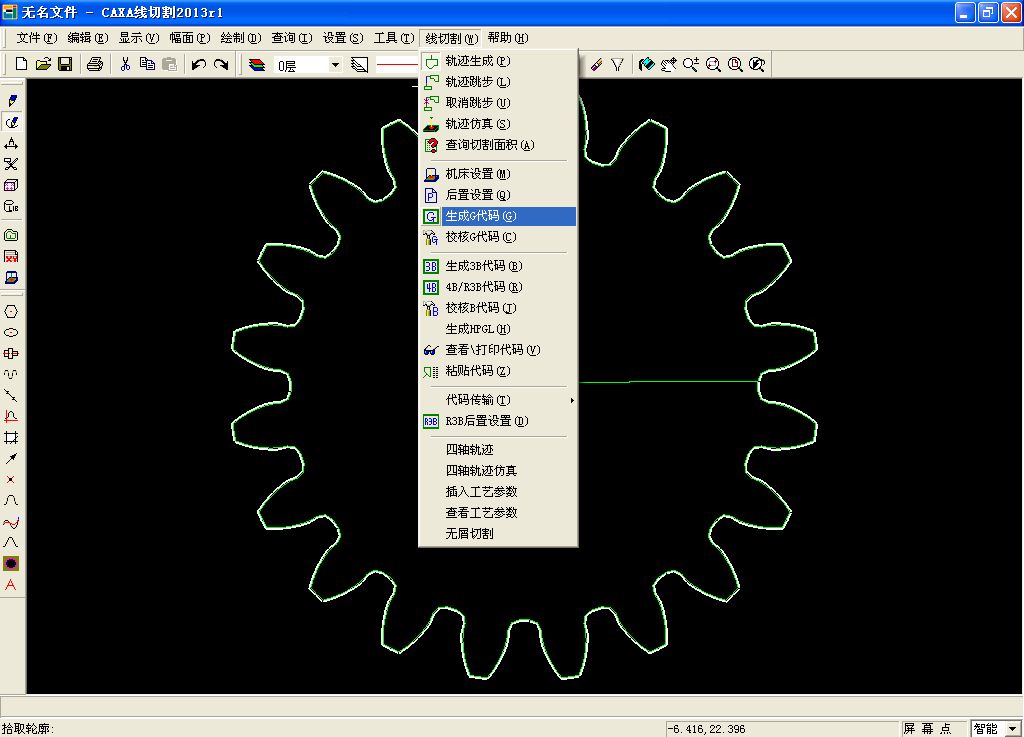Click the redraw icon on toolbar
The image size is (1024, 737).
647,64
